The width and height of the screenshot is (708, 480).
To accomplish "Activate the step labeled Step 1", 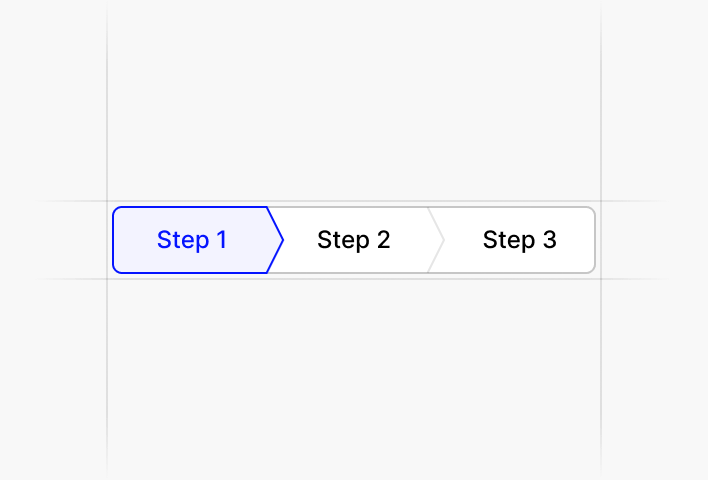I will click(192, 240).
